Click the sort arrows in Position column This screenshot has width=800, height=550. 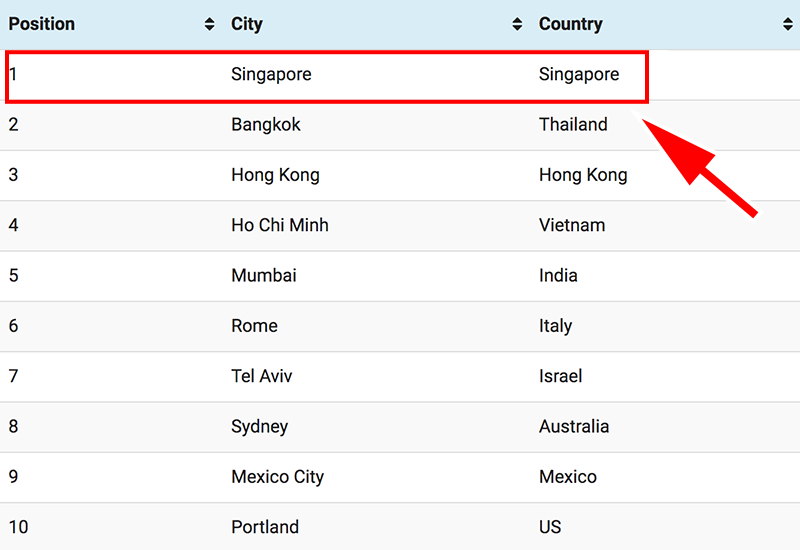coord(209,24)
